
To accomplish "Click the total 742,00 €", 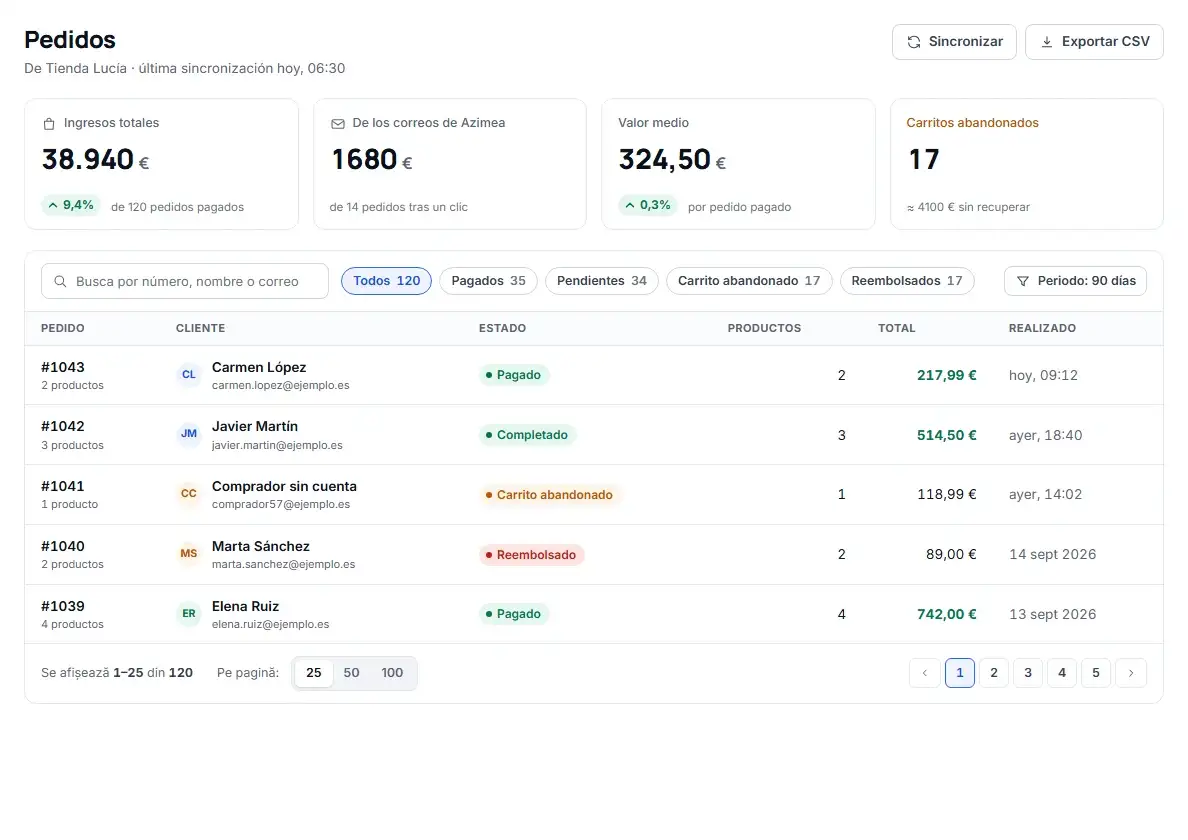I will click(946, 614).
